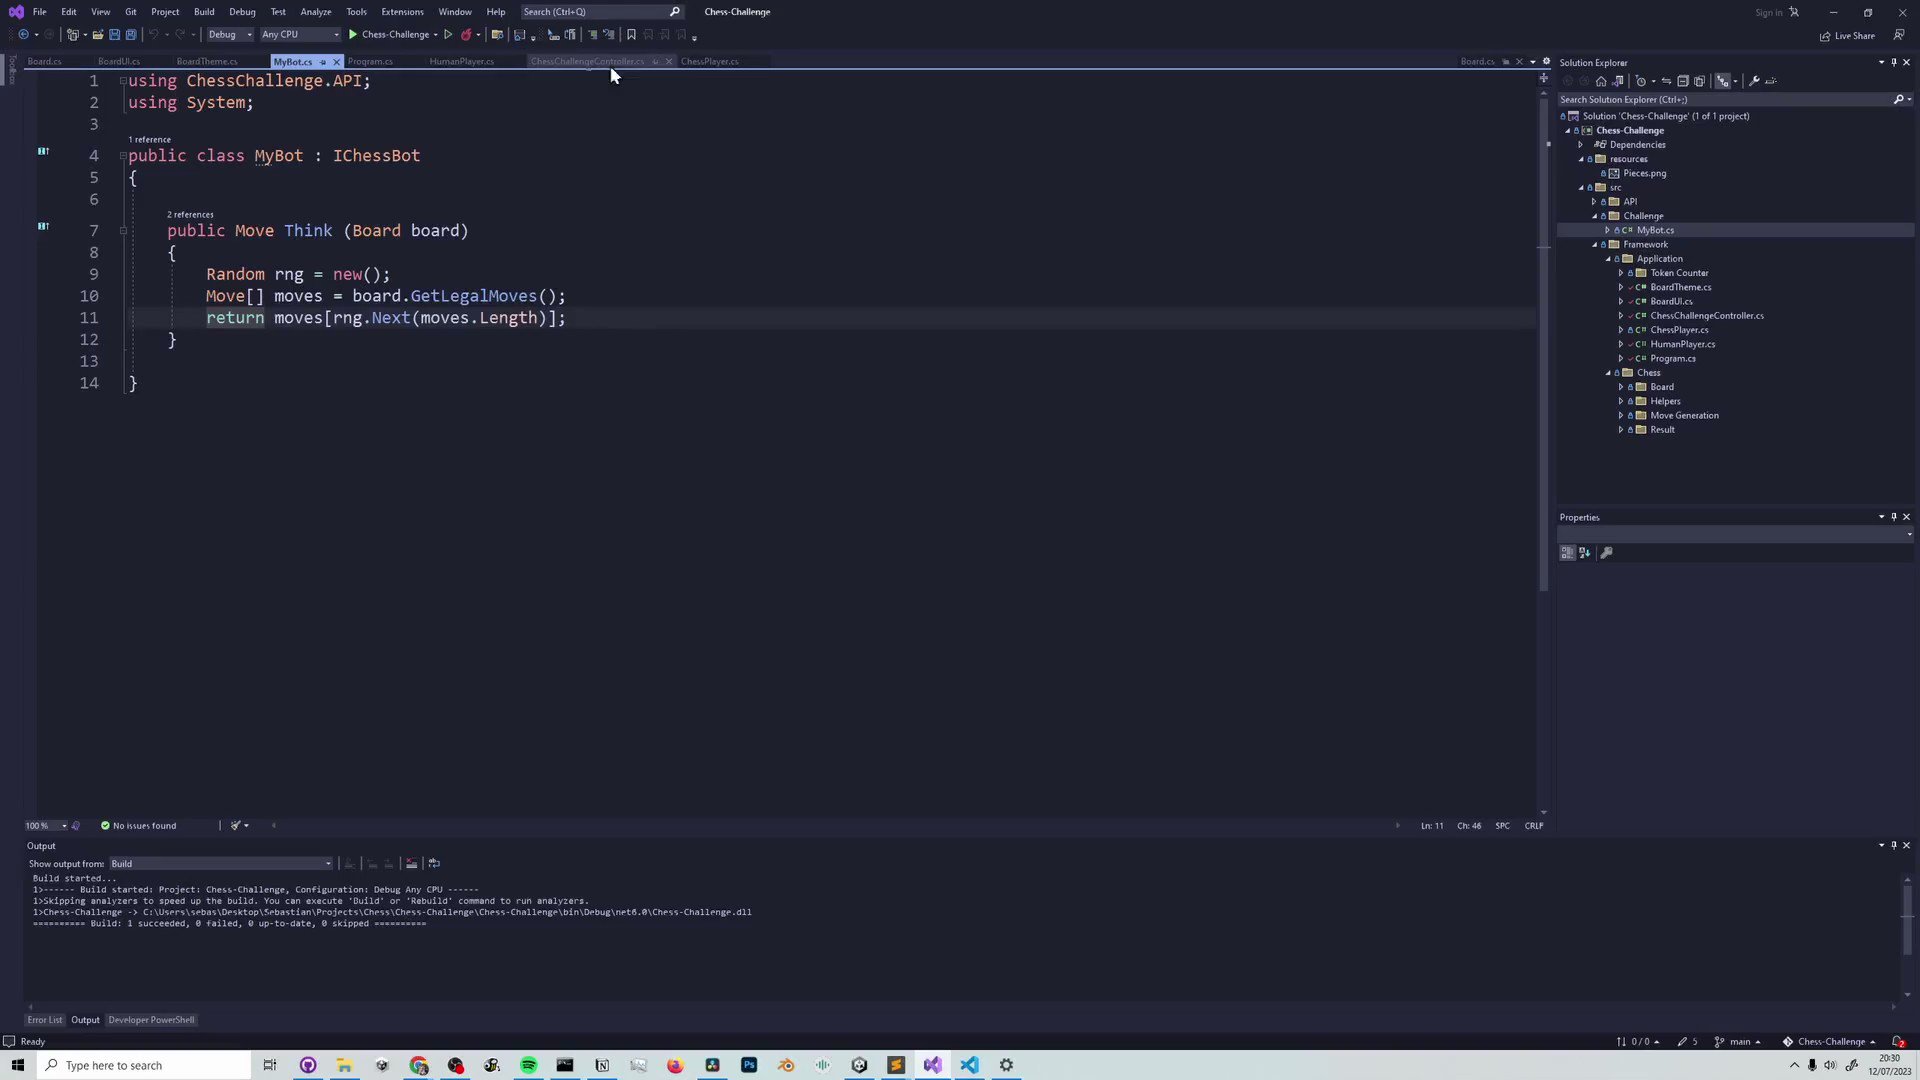Toggle Preview Selected Items in Solution Explorer
Screen dimensions: 1920x1080
(x=1723, y=81)
